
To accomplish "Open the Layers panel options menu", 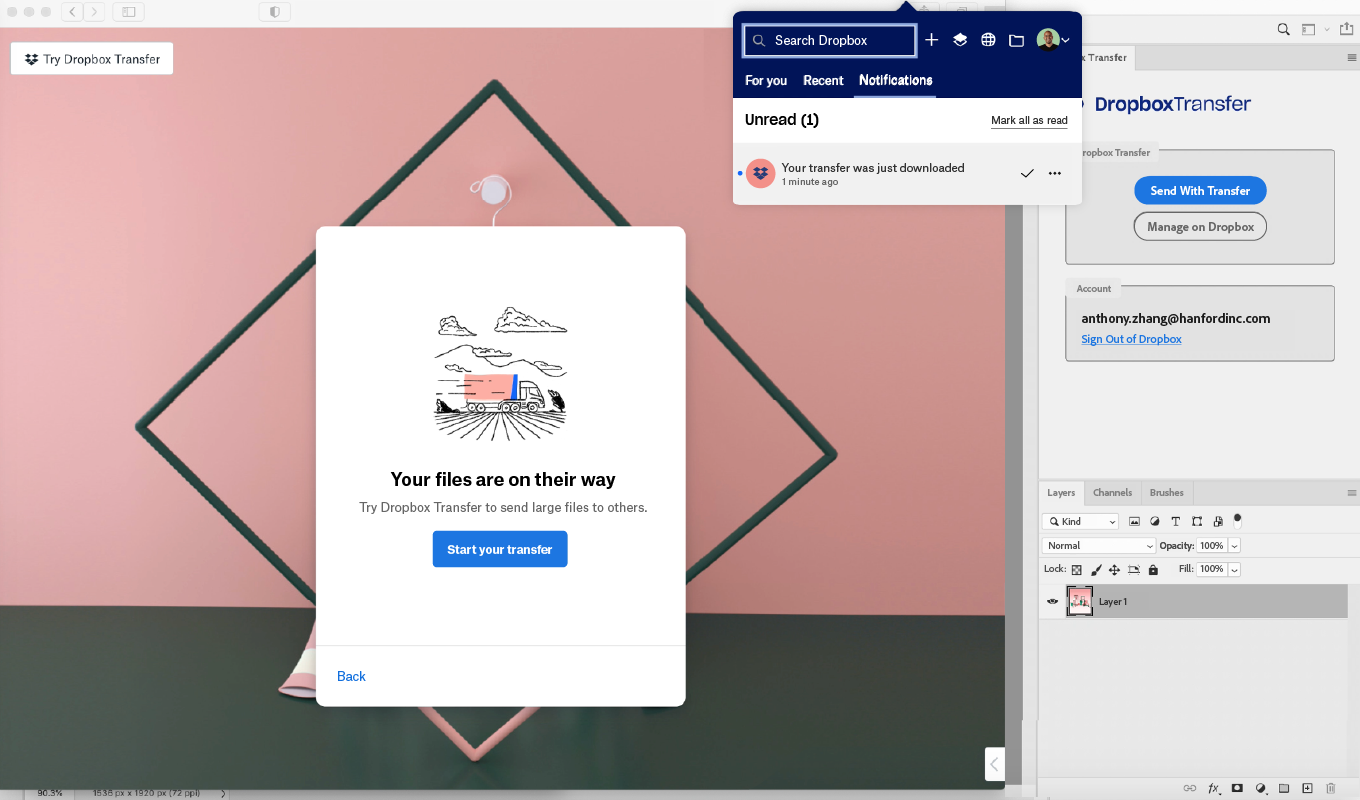I will [1352, 493].
